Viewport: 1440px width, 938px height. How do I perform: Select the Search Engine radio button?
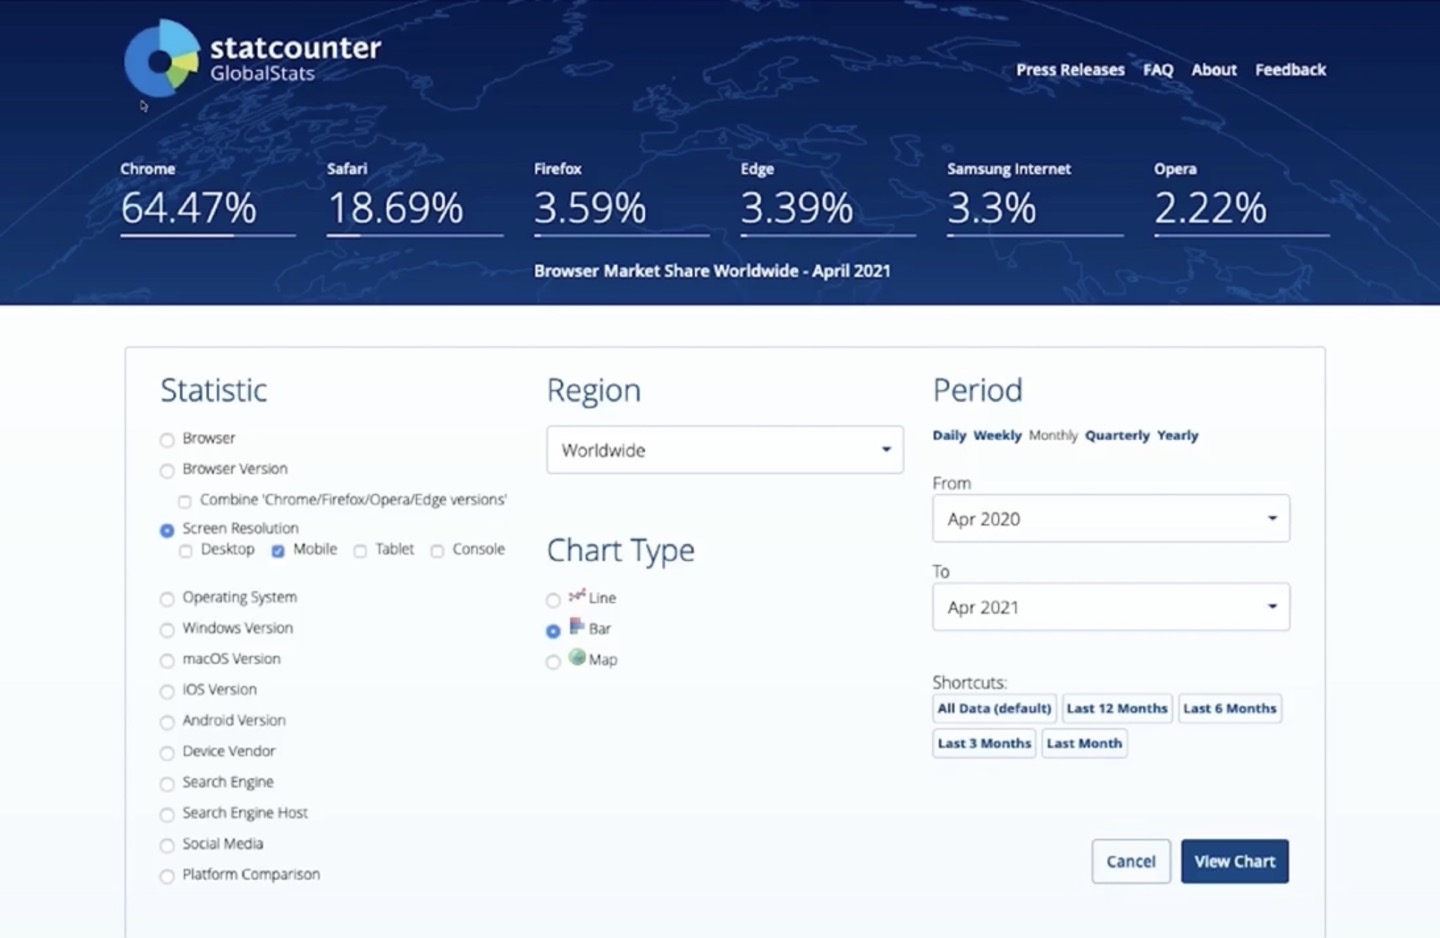tap(167, 784)
